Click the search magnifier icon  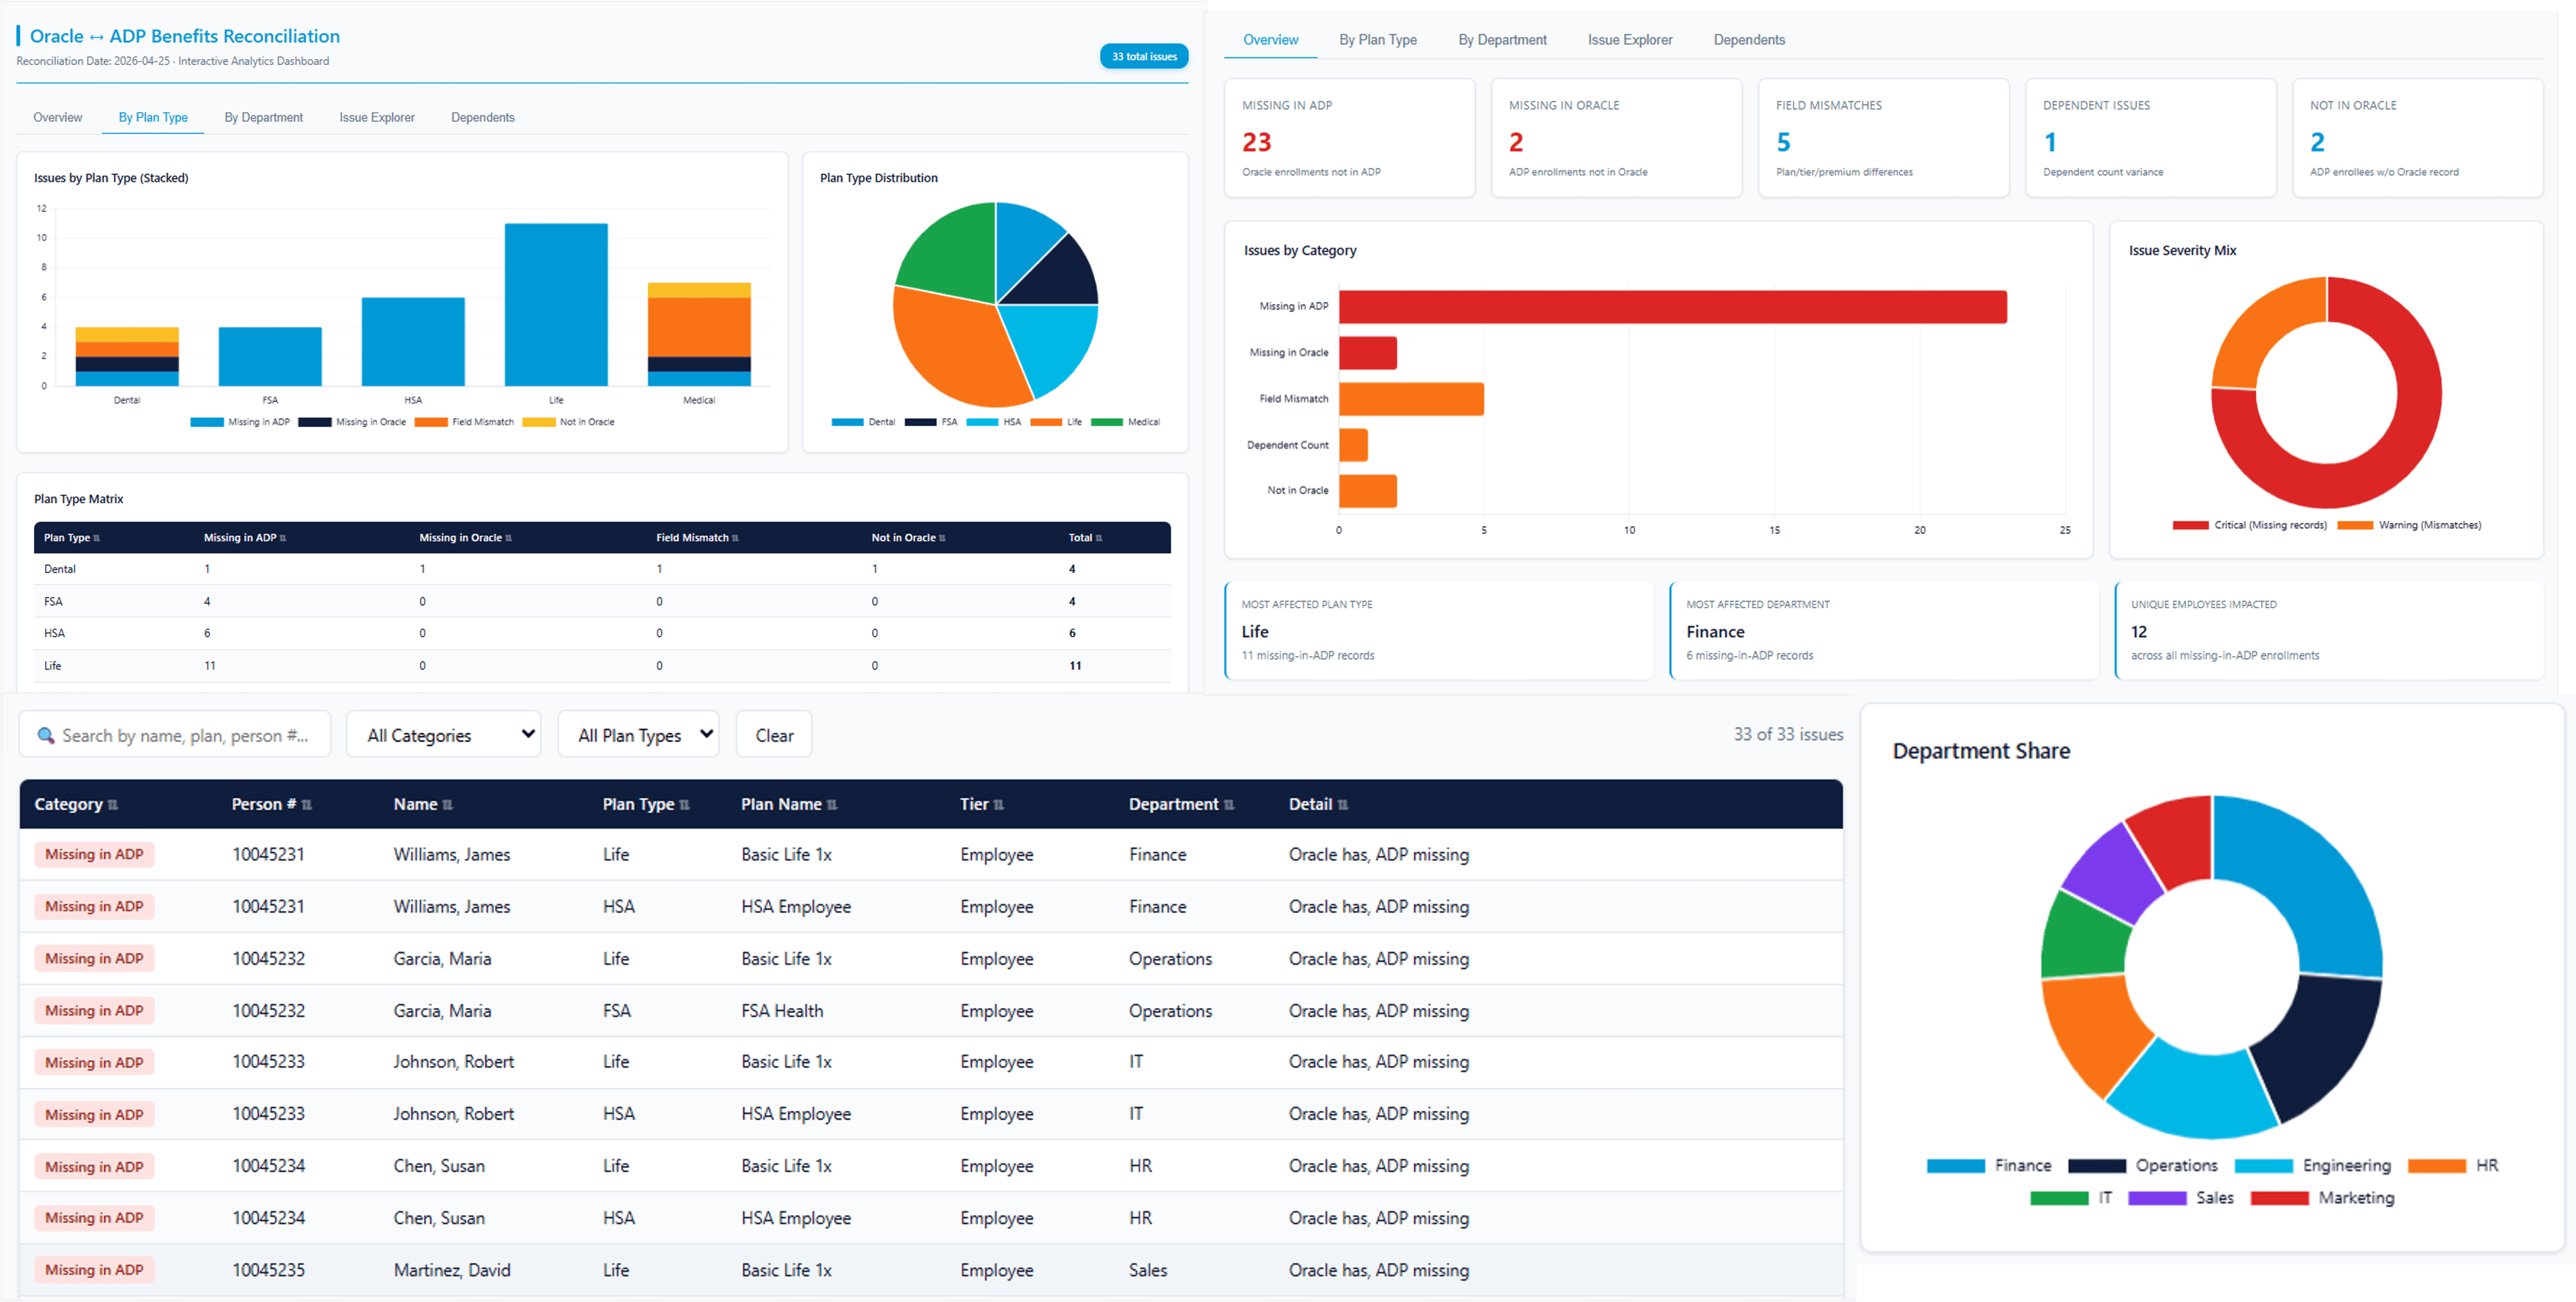tap(46, 735)
